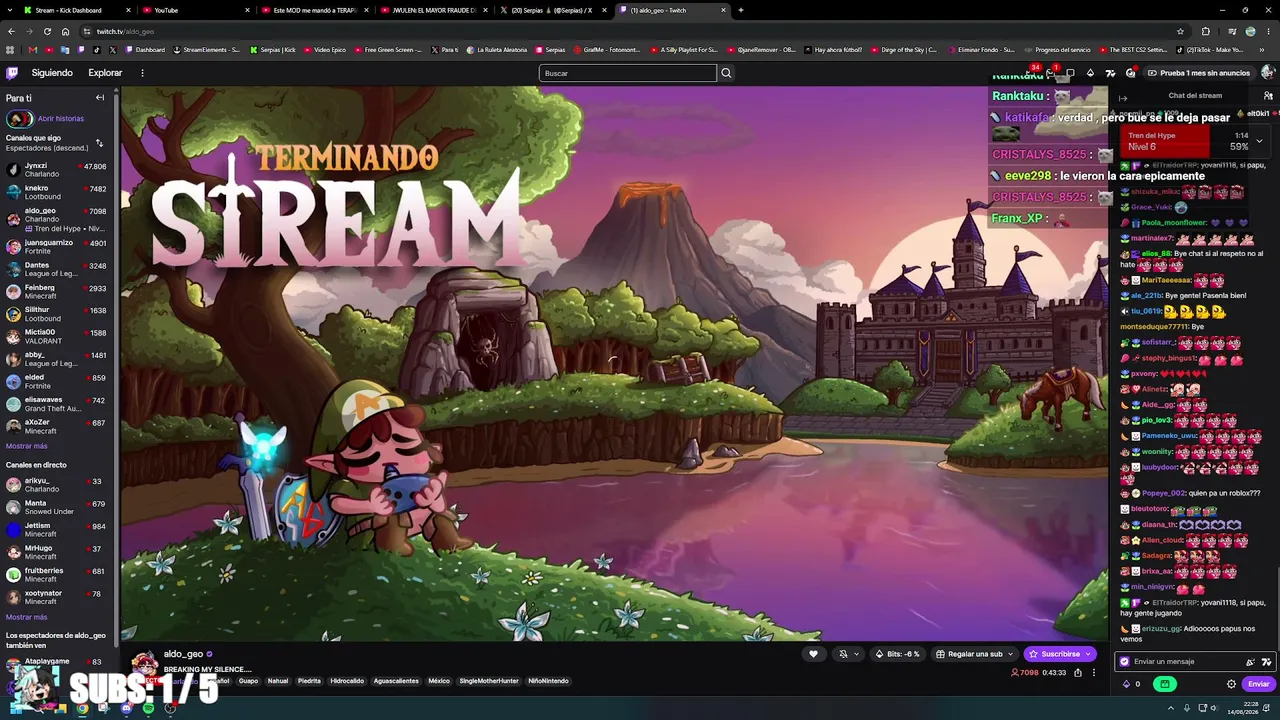Reload the browser page
Viewport: 1280px width, 720px height.
(47, 31)
